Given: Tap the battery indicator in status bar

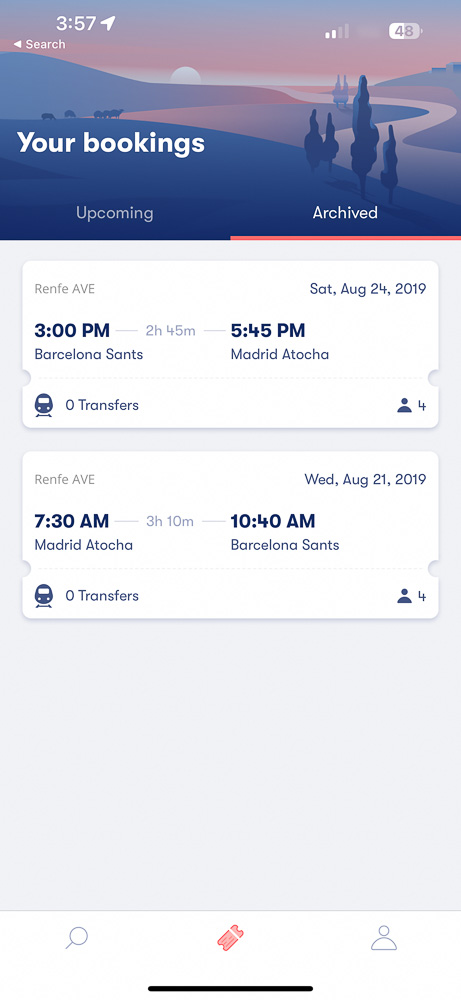Looking at the screenshot, I should (x=406, y=31).
